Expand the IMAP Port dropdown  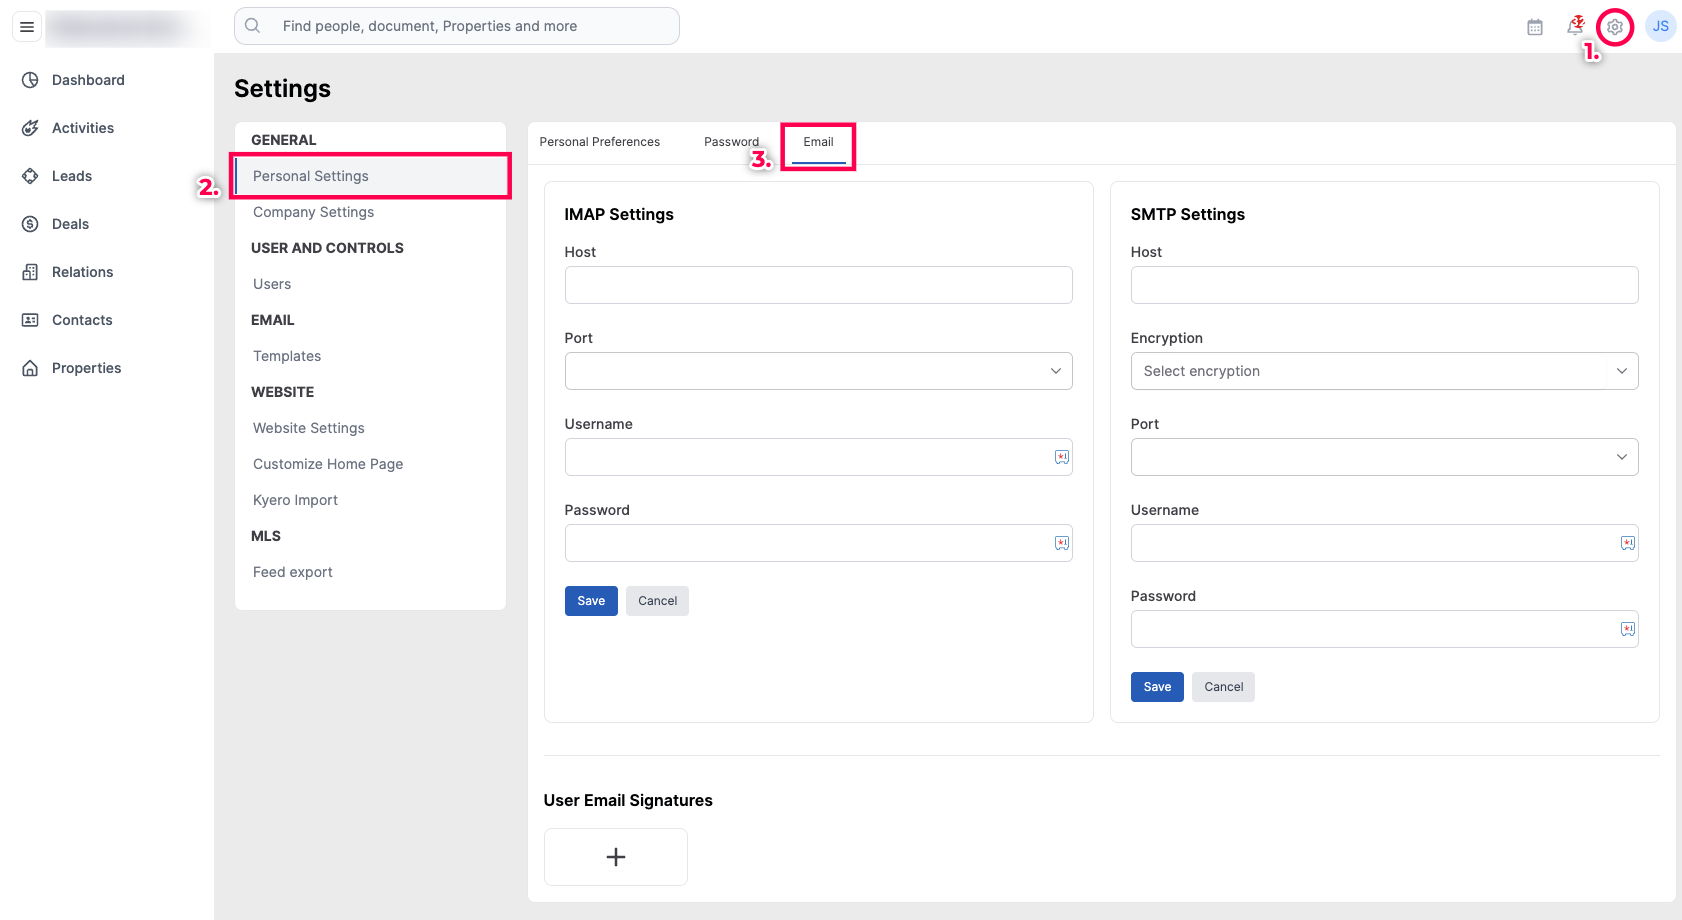[x=818, y=371]
